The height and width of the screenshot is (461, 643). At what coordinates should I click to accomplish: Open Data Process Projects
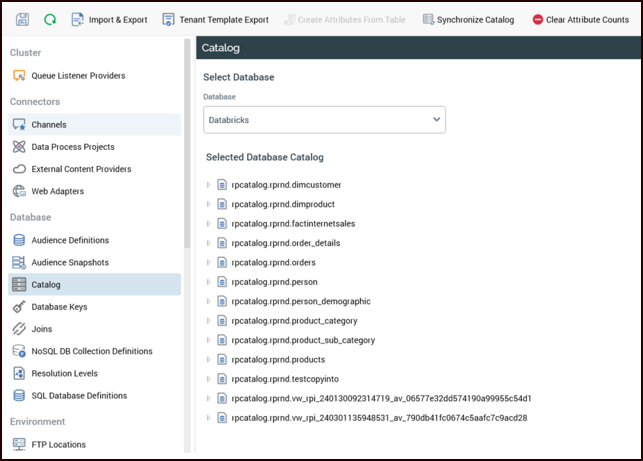(x=72, y=147)
